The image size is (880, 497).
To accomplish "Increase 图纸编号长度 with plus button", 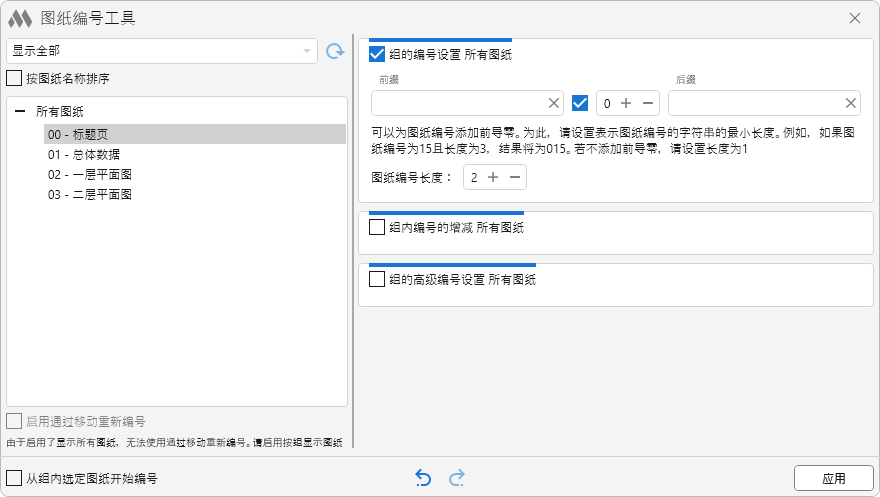I will (x=493, y=177).
